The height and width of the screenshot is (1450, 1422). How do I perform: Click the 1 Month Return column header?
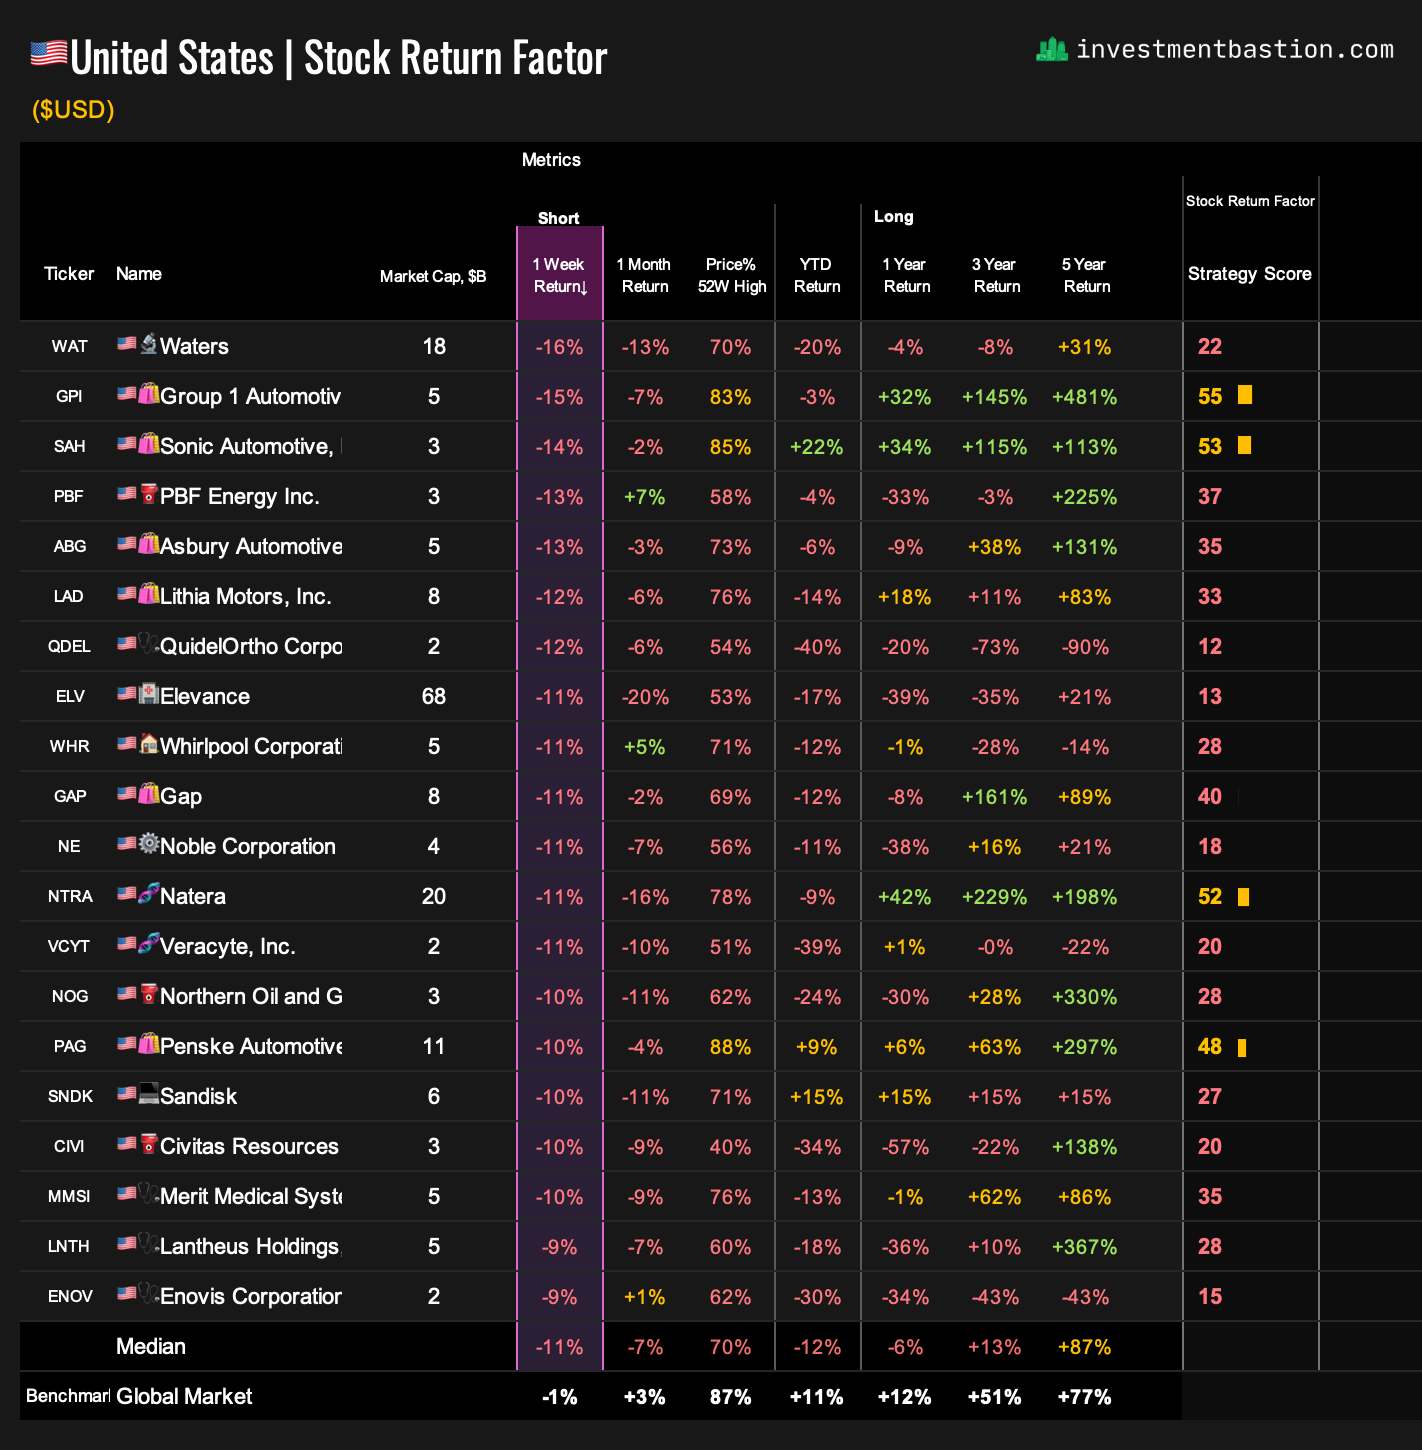644,275
